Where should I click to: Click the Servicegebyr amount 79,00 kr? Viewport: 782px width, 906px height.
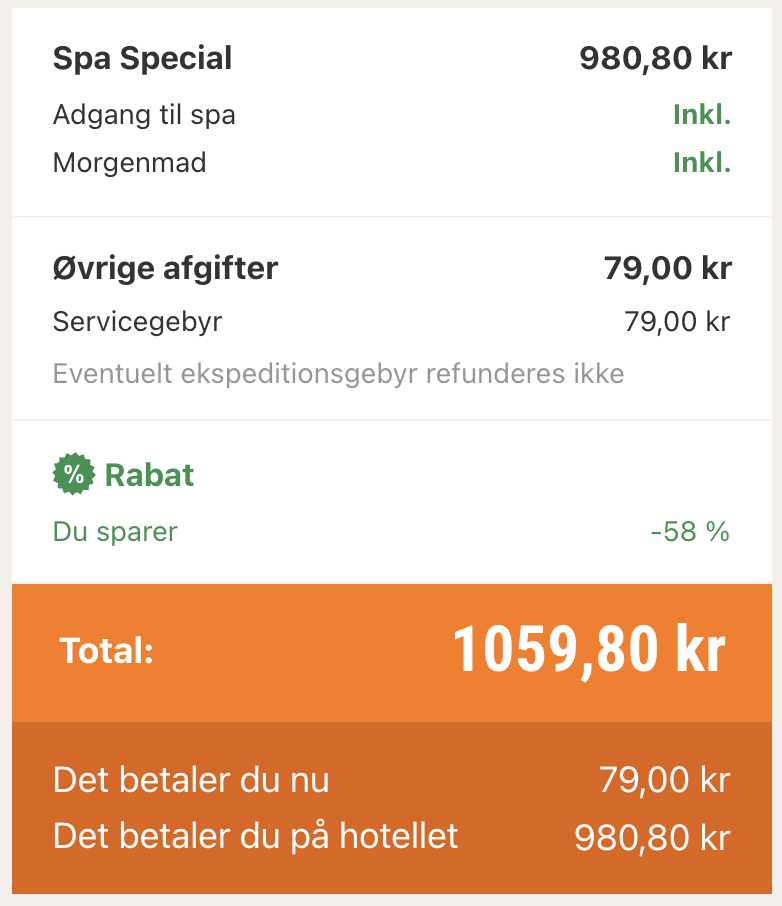tap(677, 322)
